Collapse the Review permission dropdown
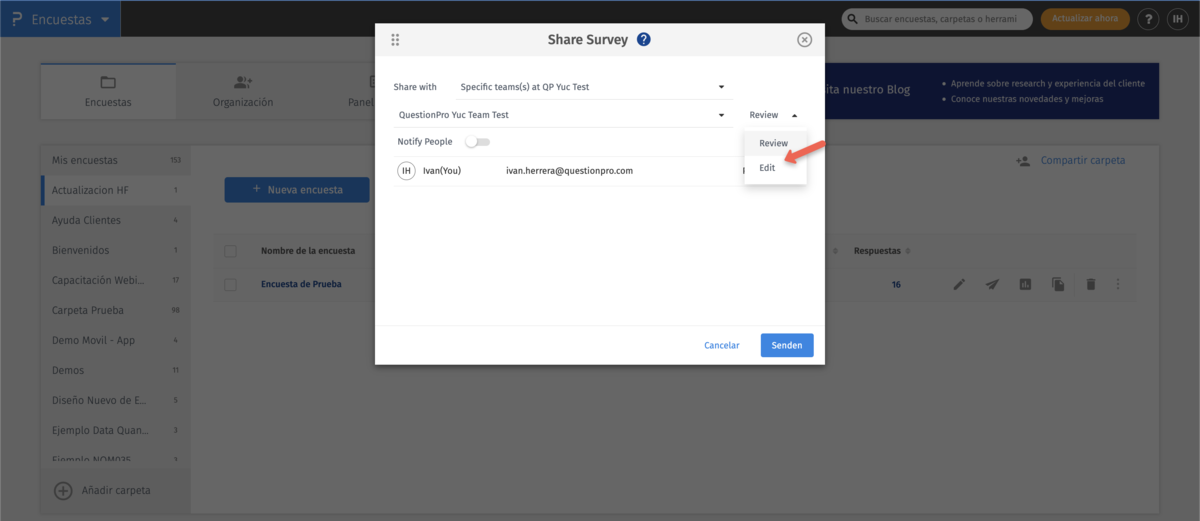 (x=773, y=115)
